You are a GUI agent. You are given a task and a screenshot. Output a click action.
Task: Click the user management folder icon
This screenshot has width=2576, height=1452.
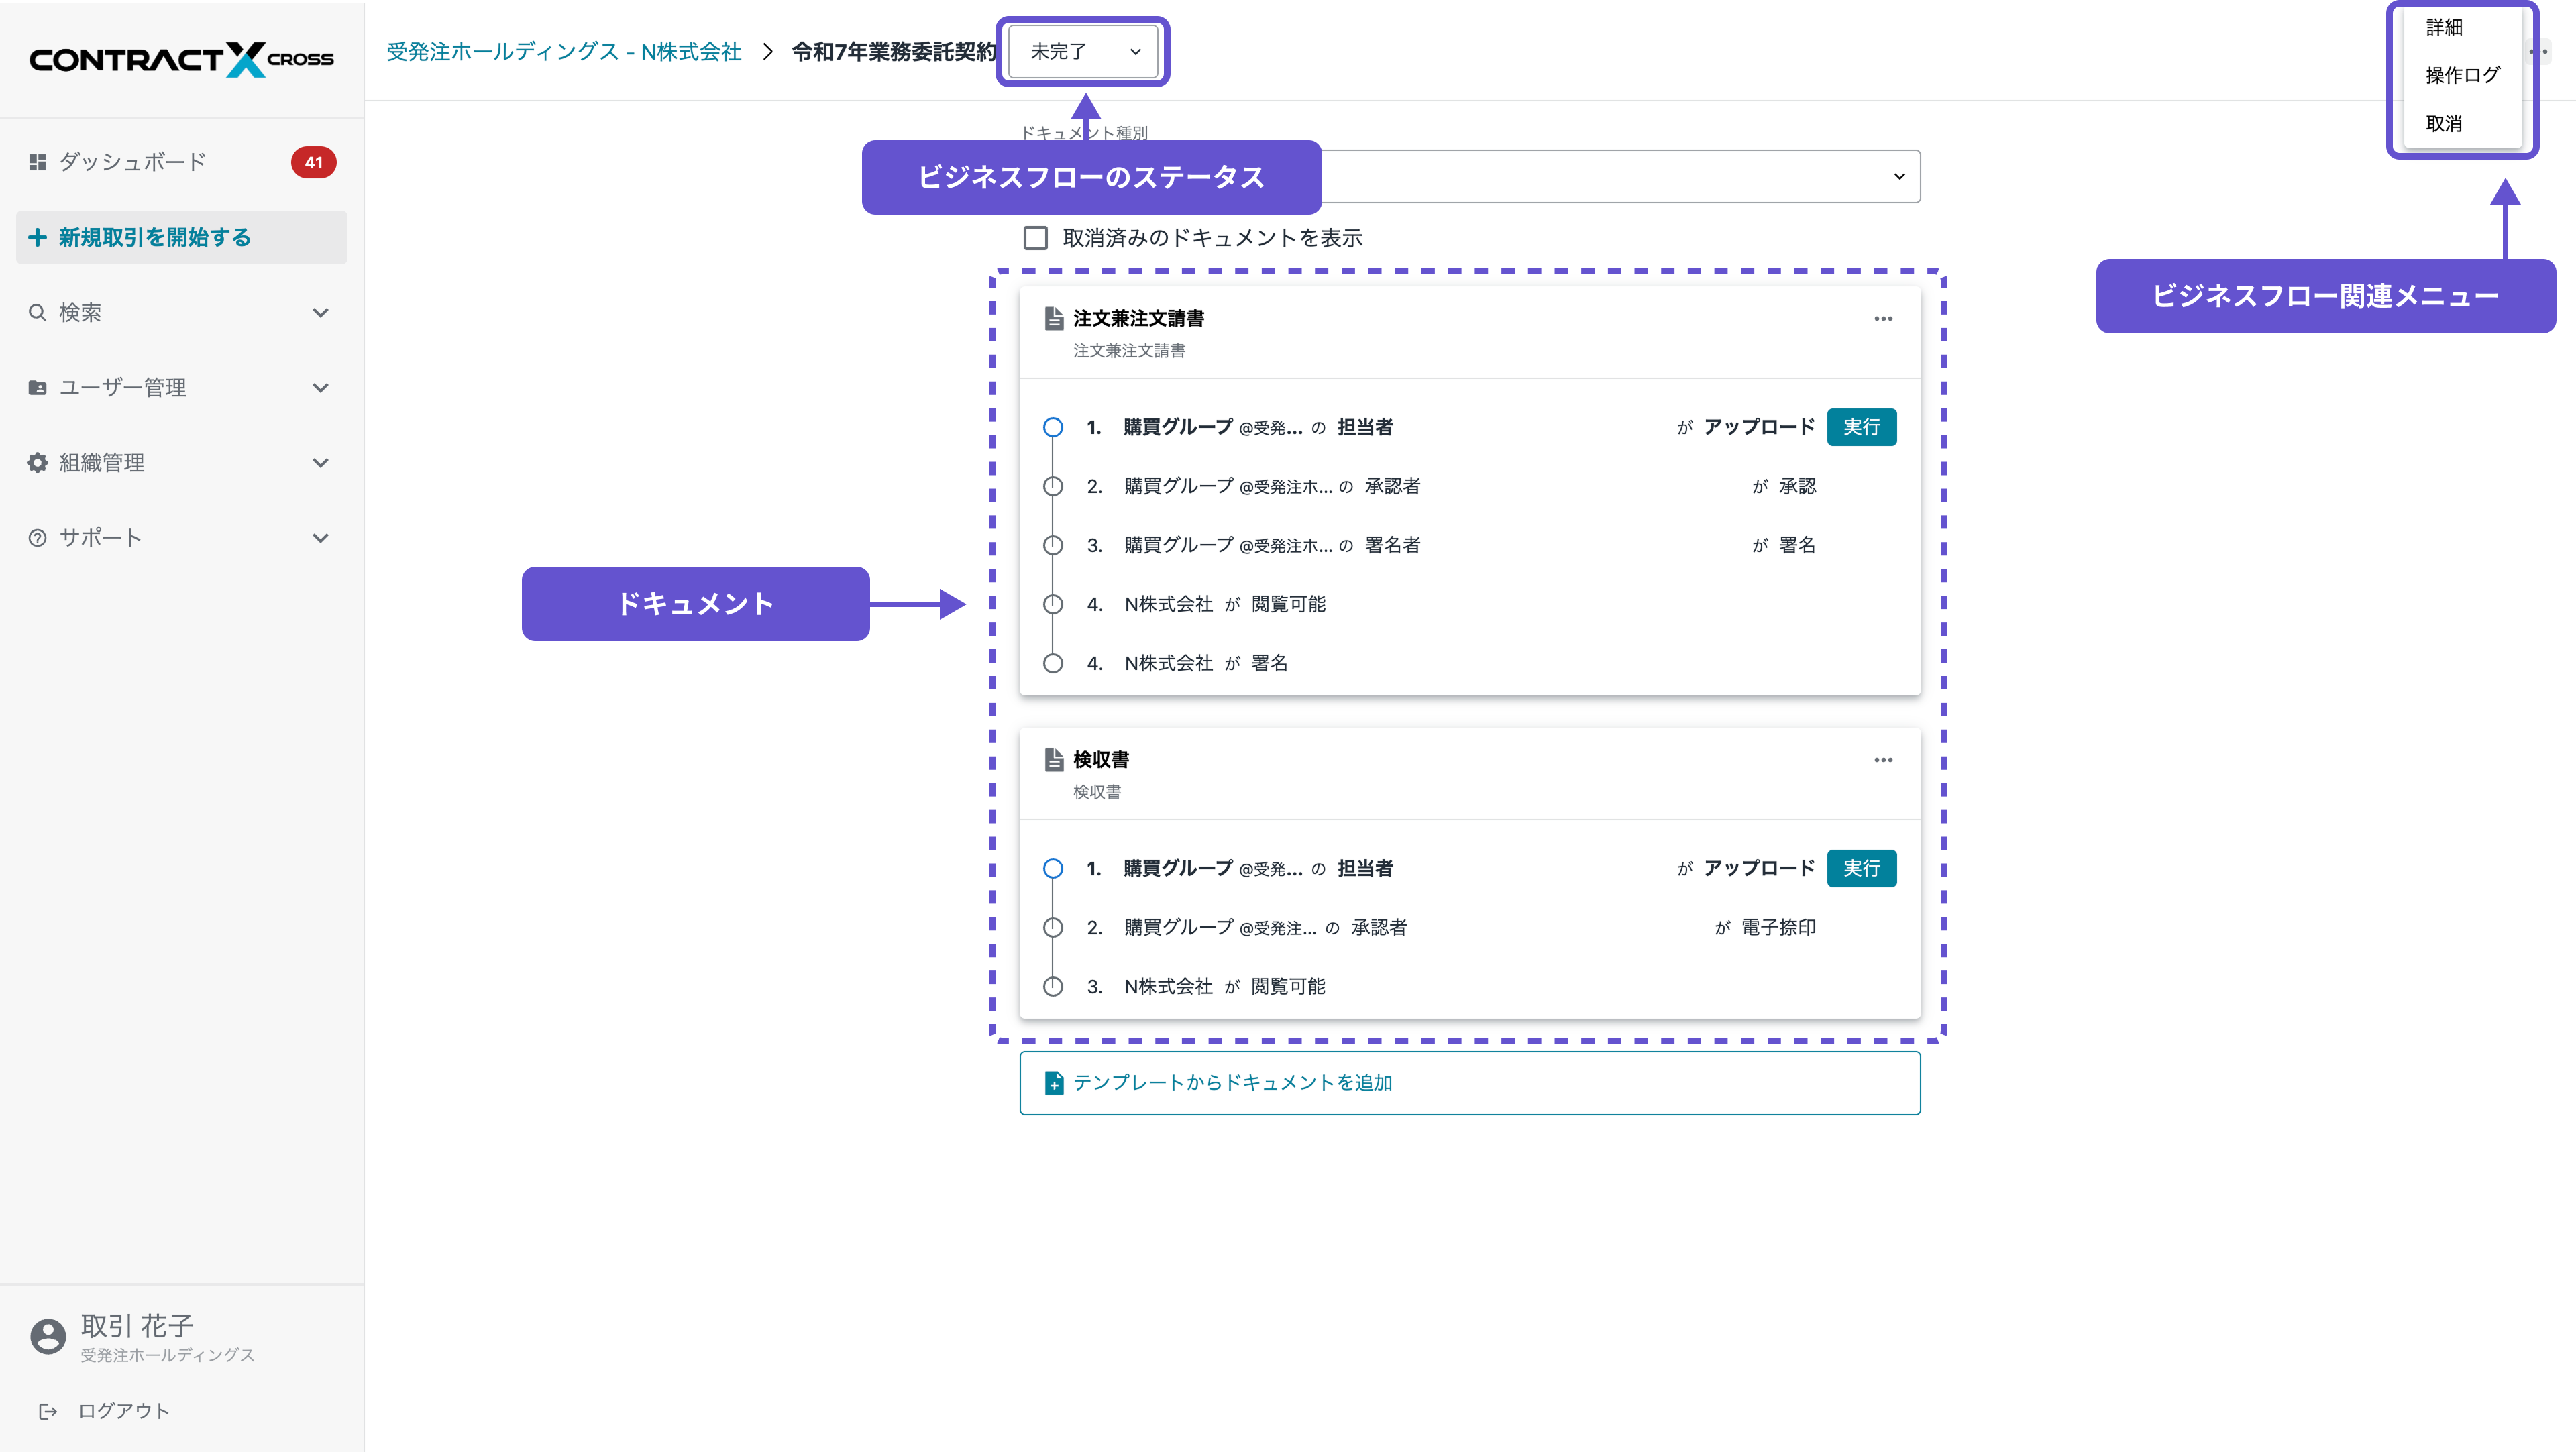point(37,388)
